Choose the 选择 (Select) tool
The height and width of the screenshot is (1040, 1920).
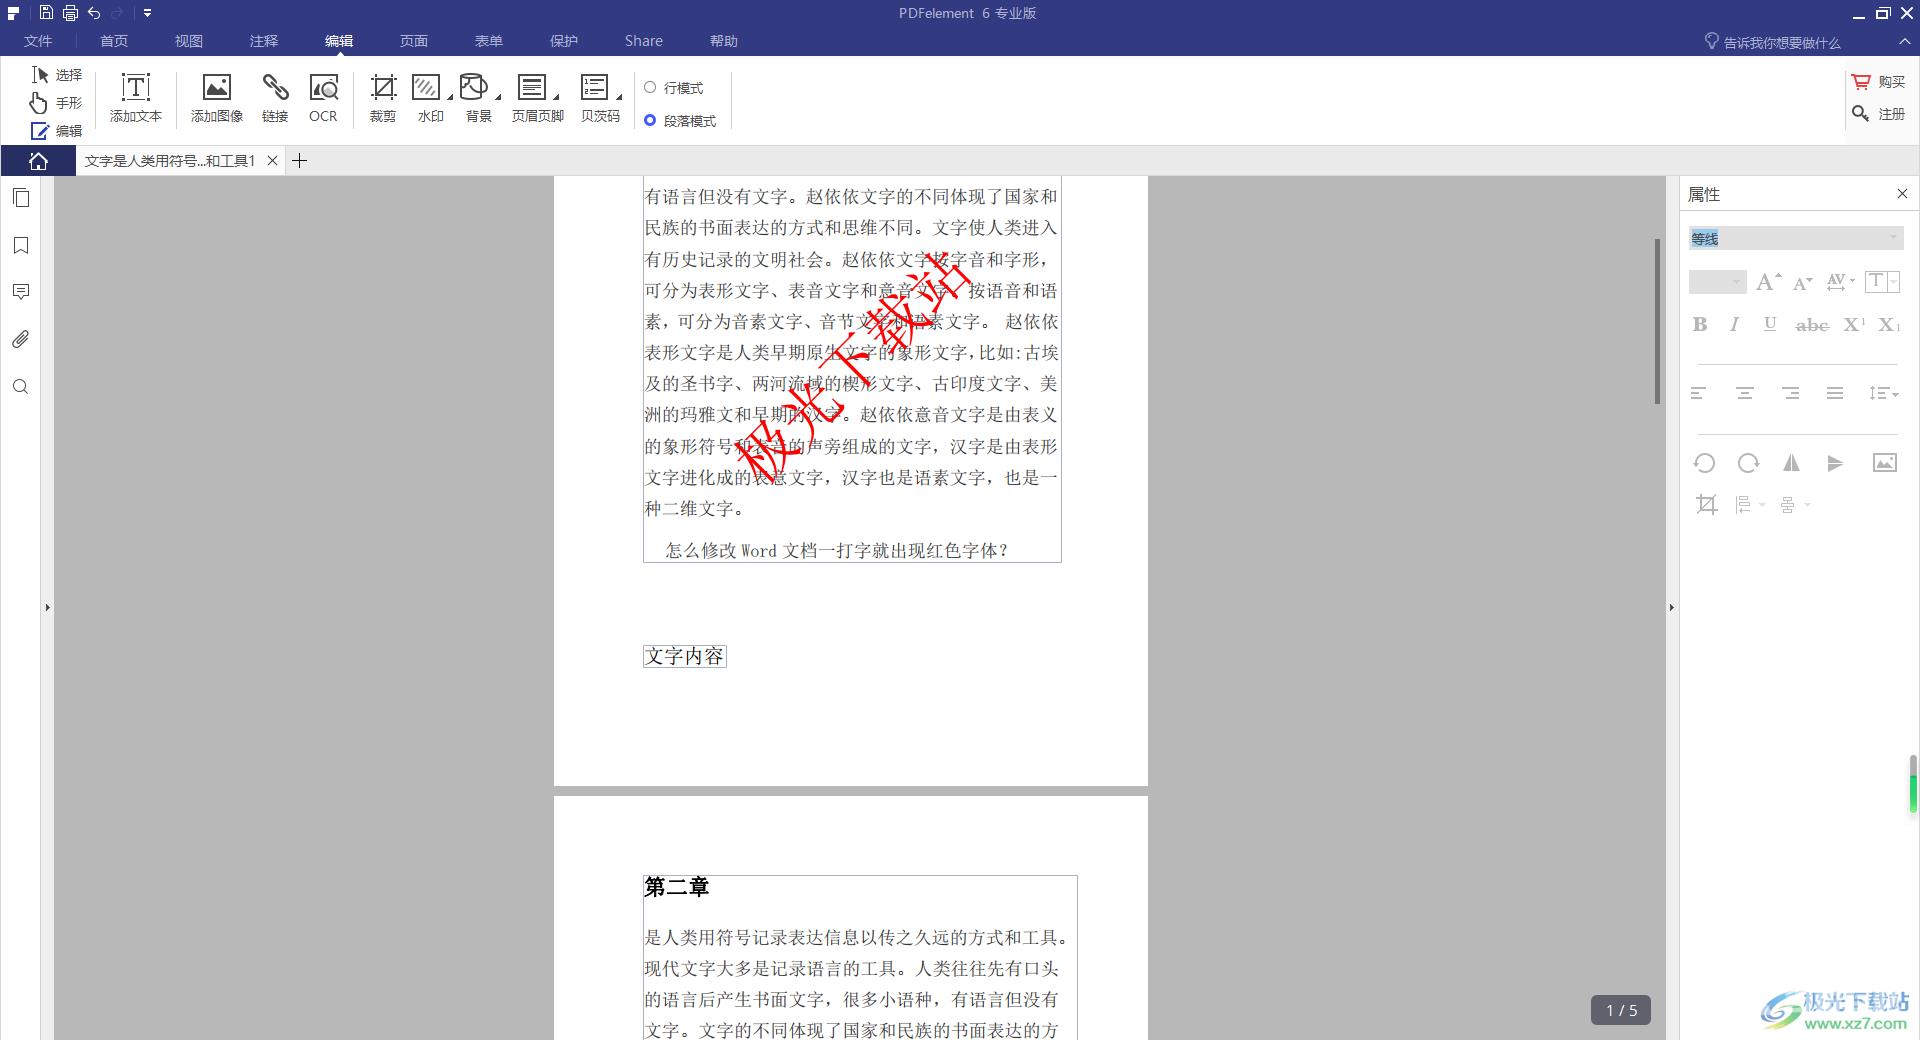click(57, 75)
